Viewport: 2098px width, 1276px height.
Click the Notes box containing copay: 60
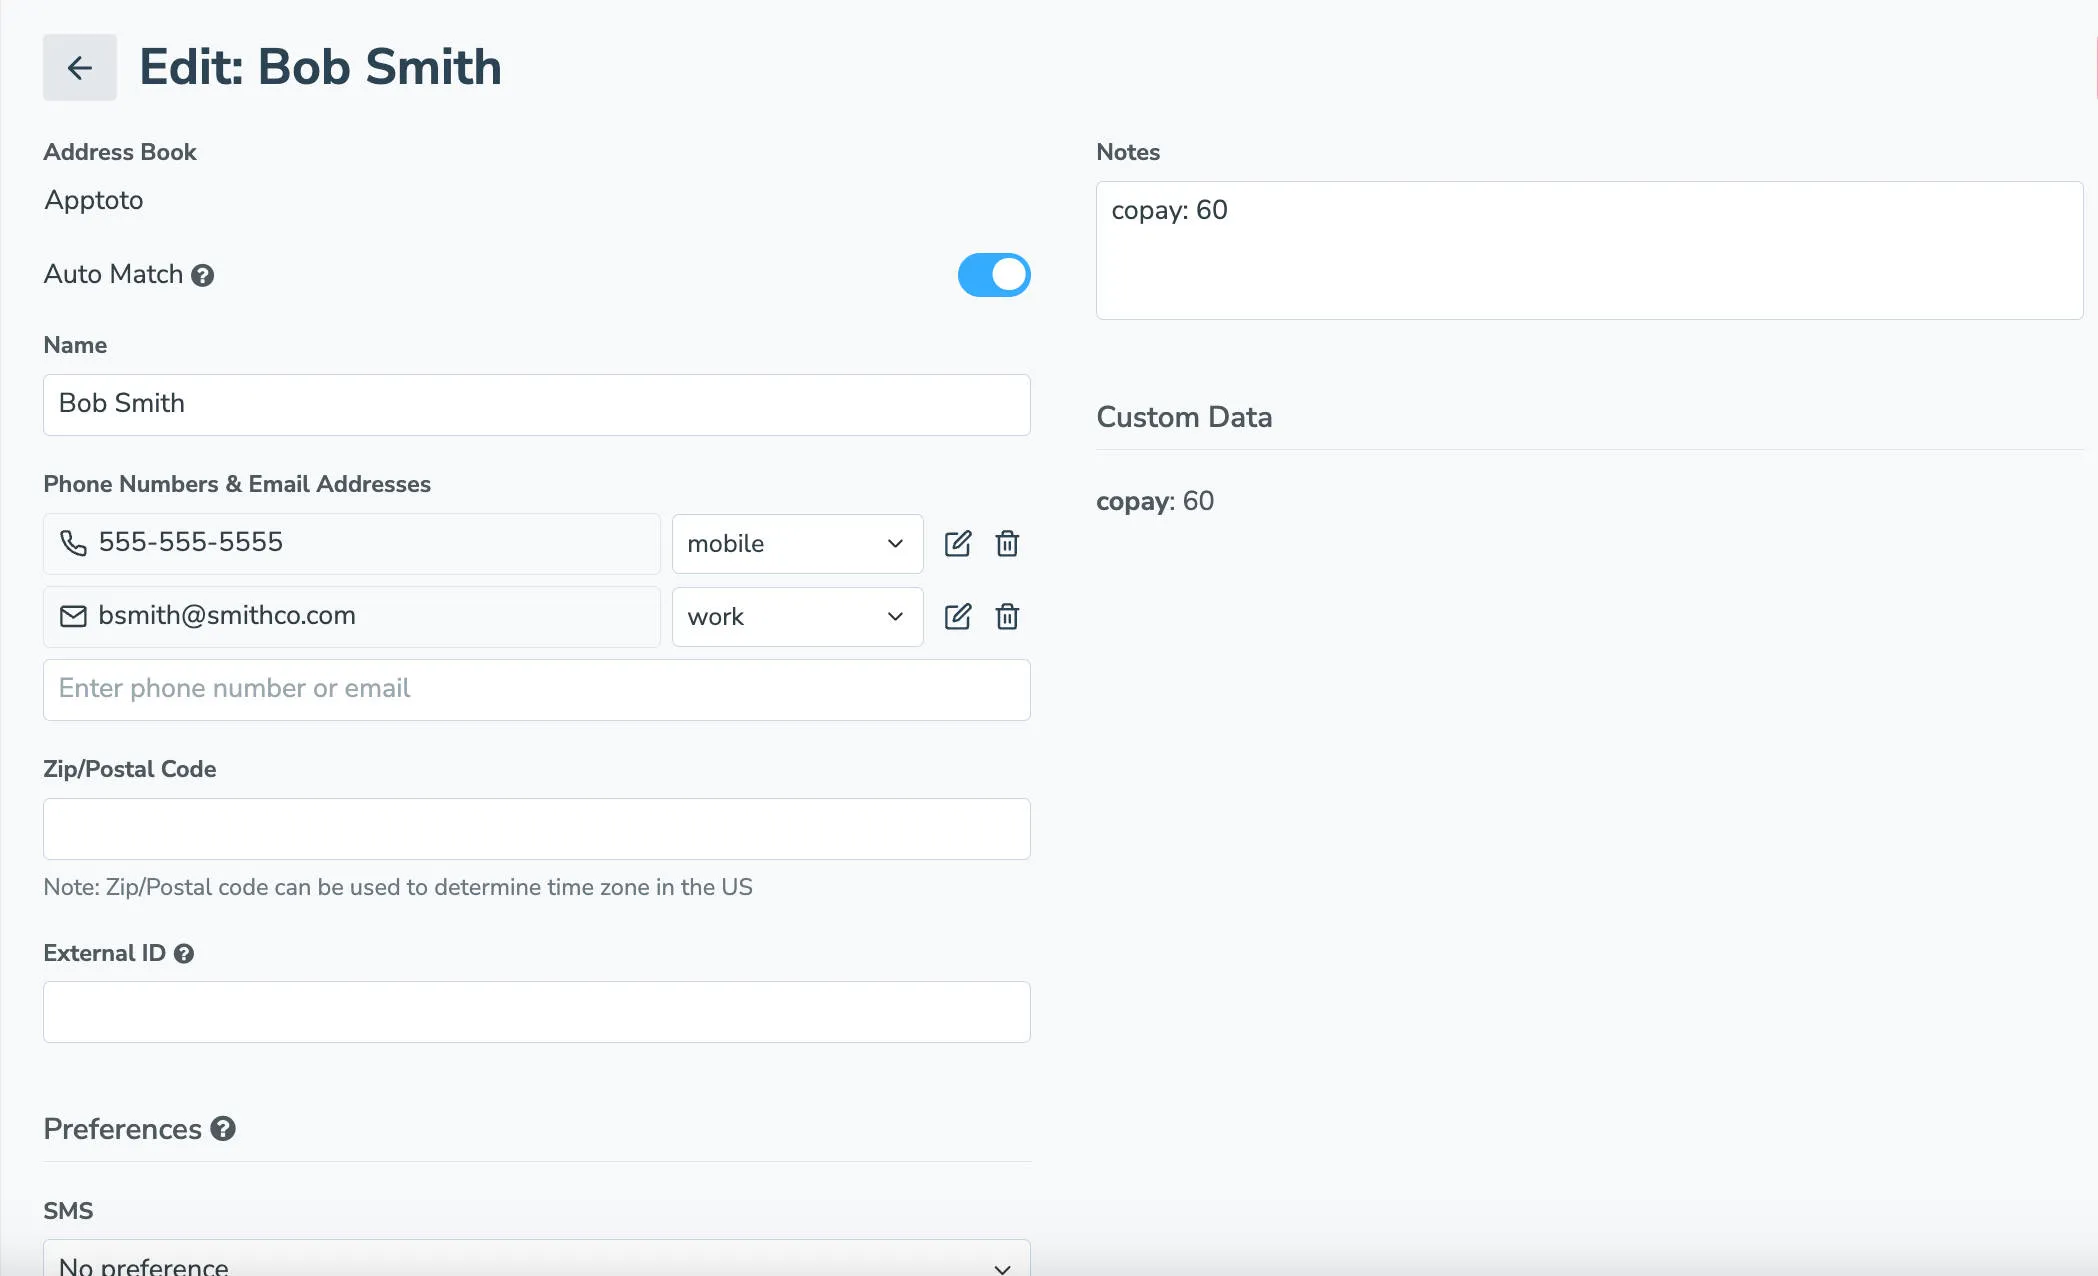1588,250
